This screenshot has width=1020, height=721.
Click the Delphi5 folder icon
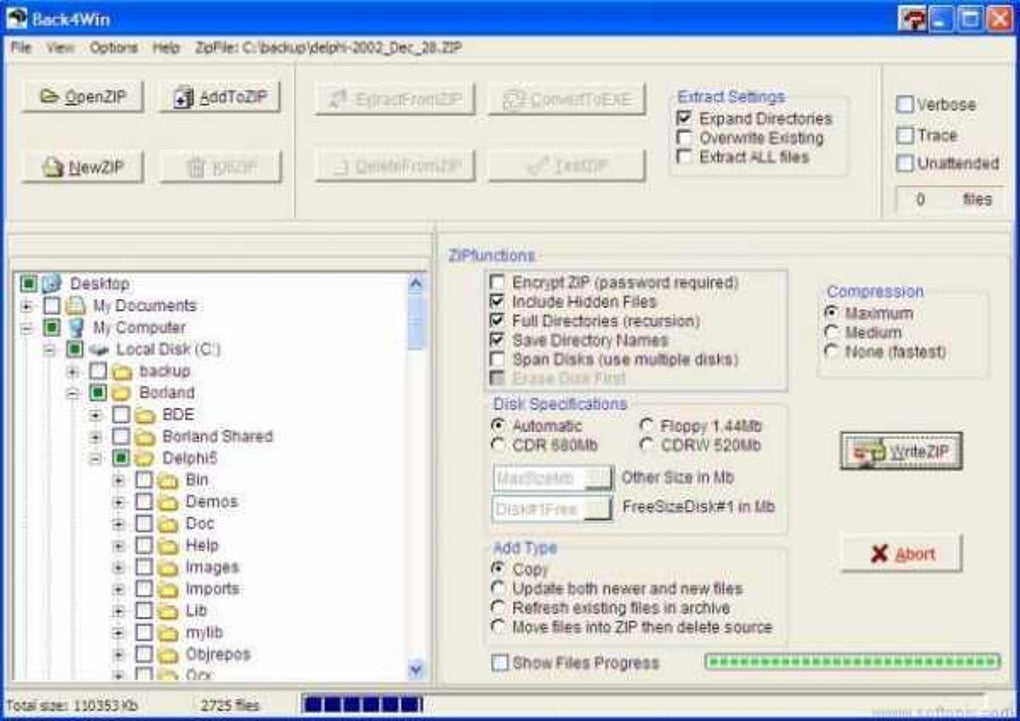(145, 459)
